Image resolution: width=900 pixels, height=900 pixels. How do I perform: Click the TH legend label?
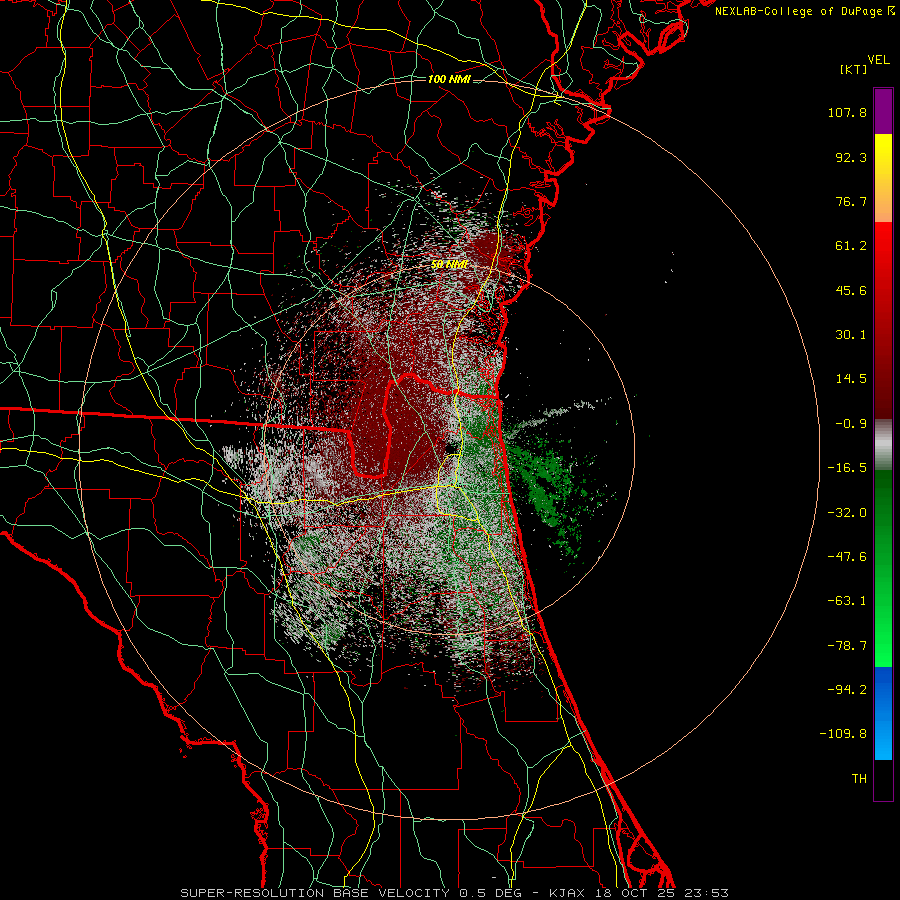point(859,779)
